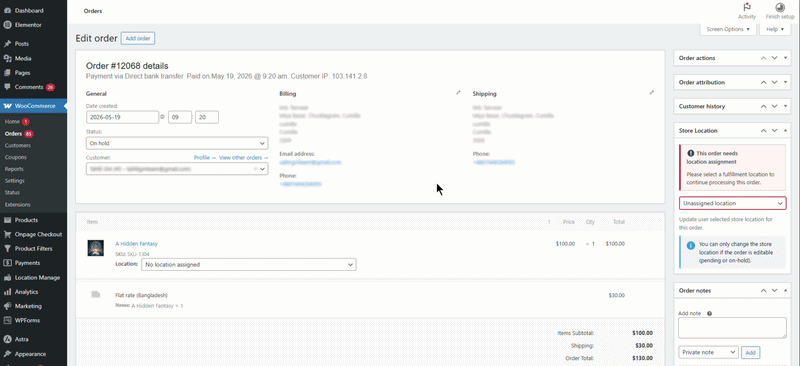The height and width of the screenshot is (366, 800).
Task: Open Coupons submenu item
Action: [x=15, y=157]
